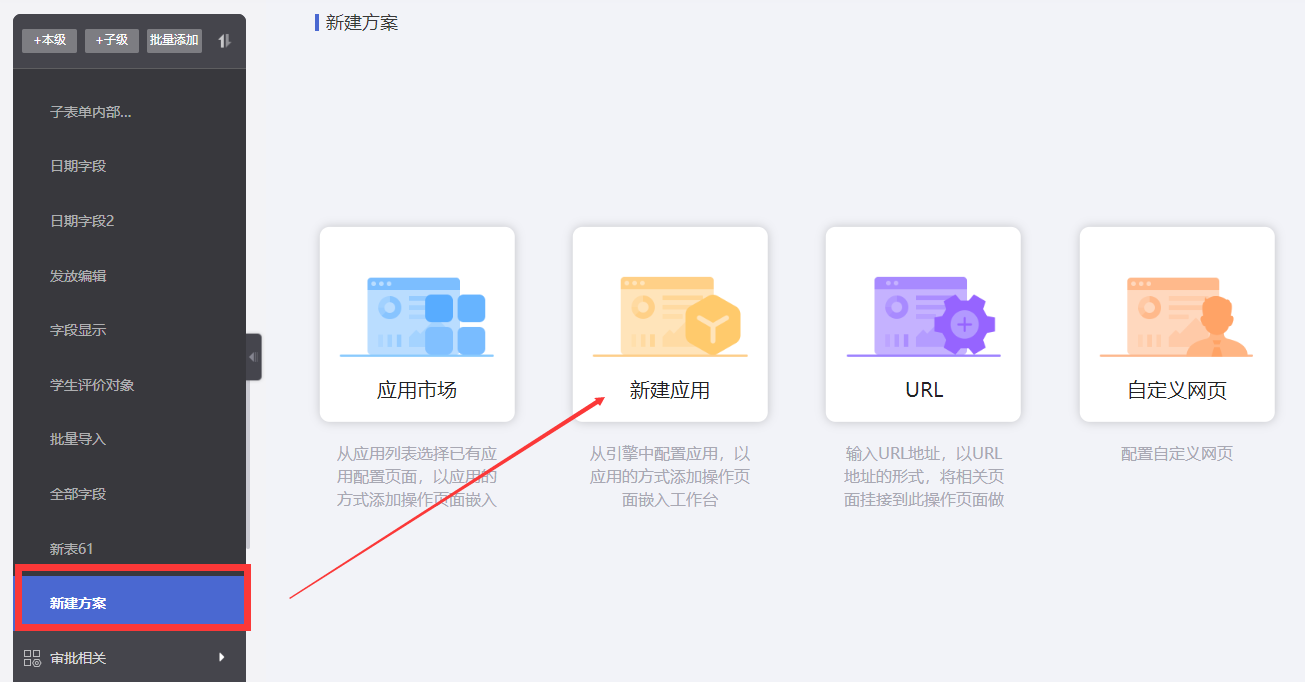Click the sort arrows icon beside 批量添加

pos(225,40)
